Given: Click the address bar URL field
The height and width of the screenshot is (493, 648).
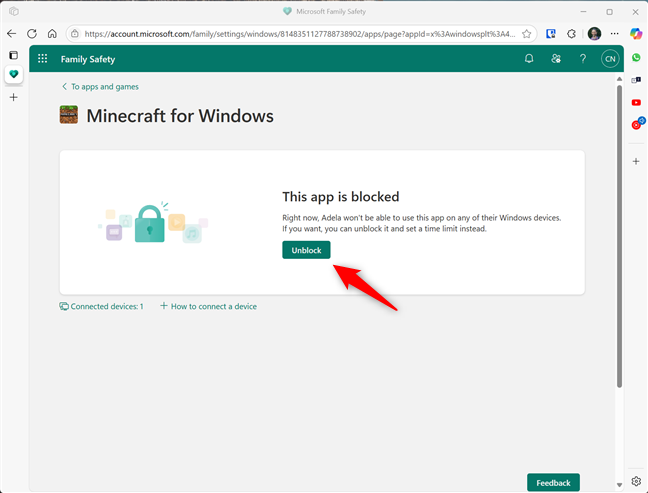Looking at the screenshot, I should tap(300, 34).
